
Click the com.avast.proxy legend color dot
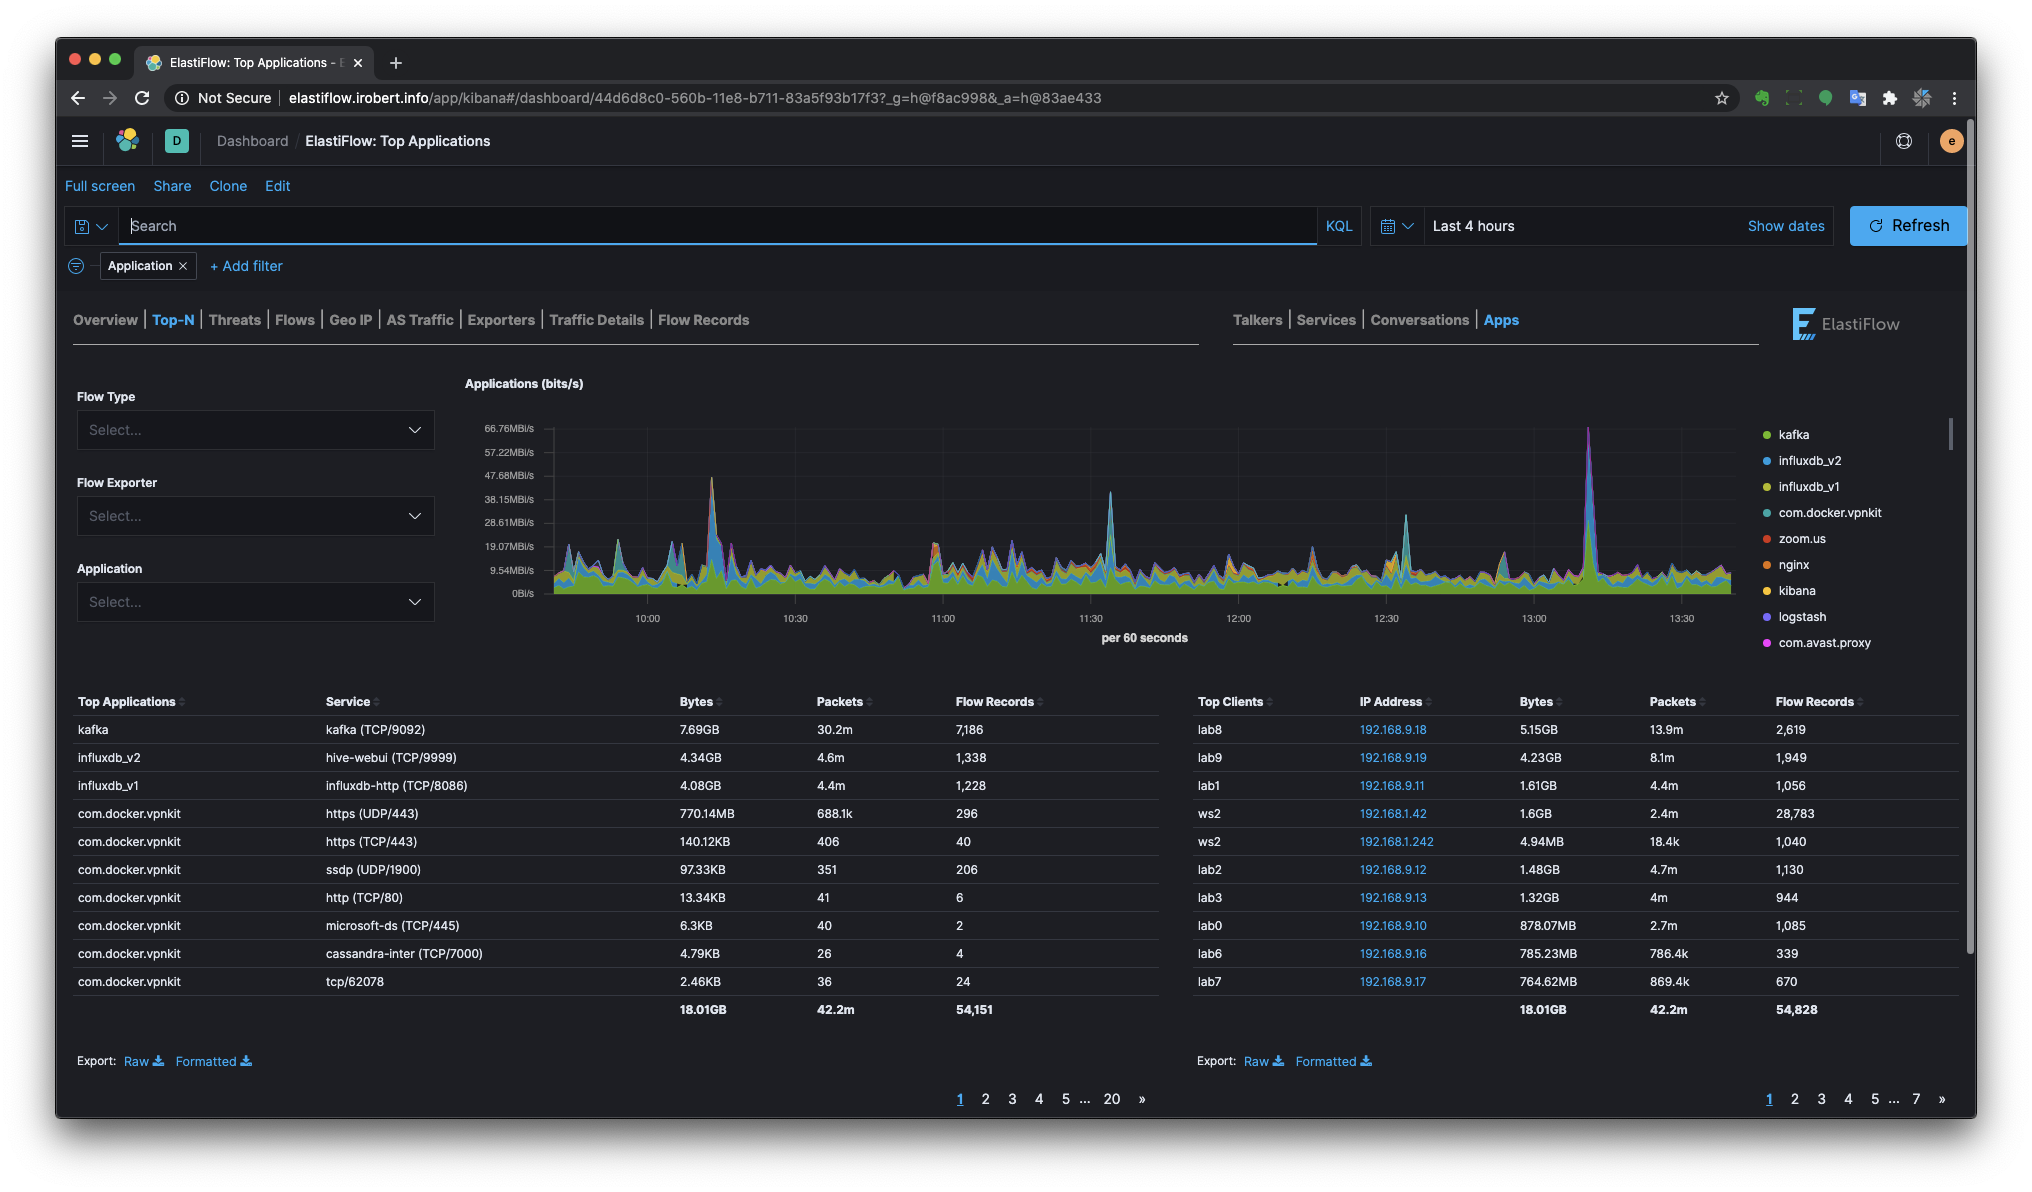coord(1767,643)
